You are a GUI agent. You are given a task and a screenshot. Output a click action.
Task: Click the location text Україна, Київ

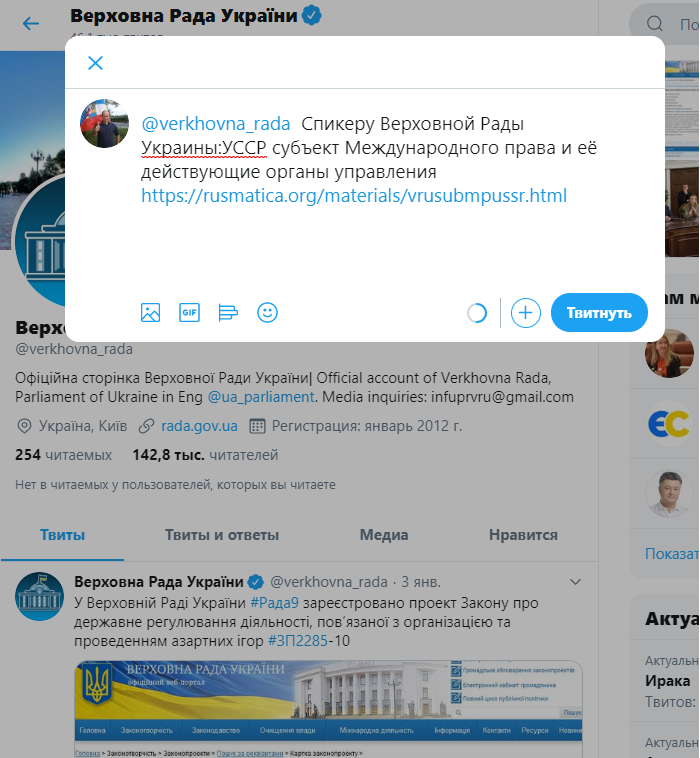tap(83, 426)
